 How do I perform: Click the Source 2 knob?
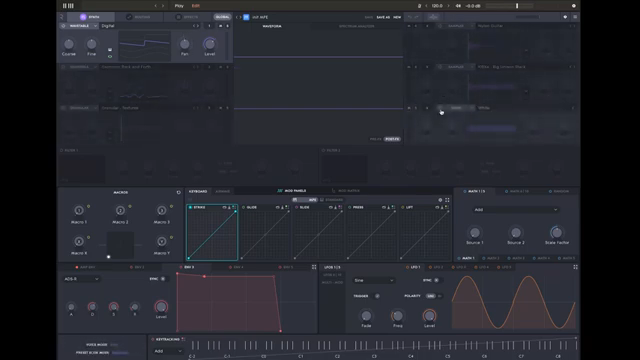(516, 232)
